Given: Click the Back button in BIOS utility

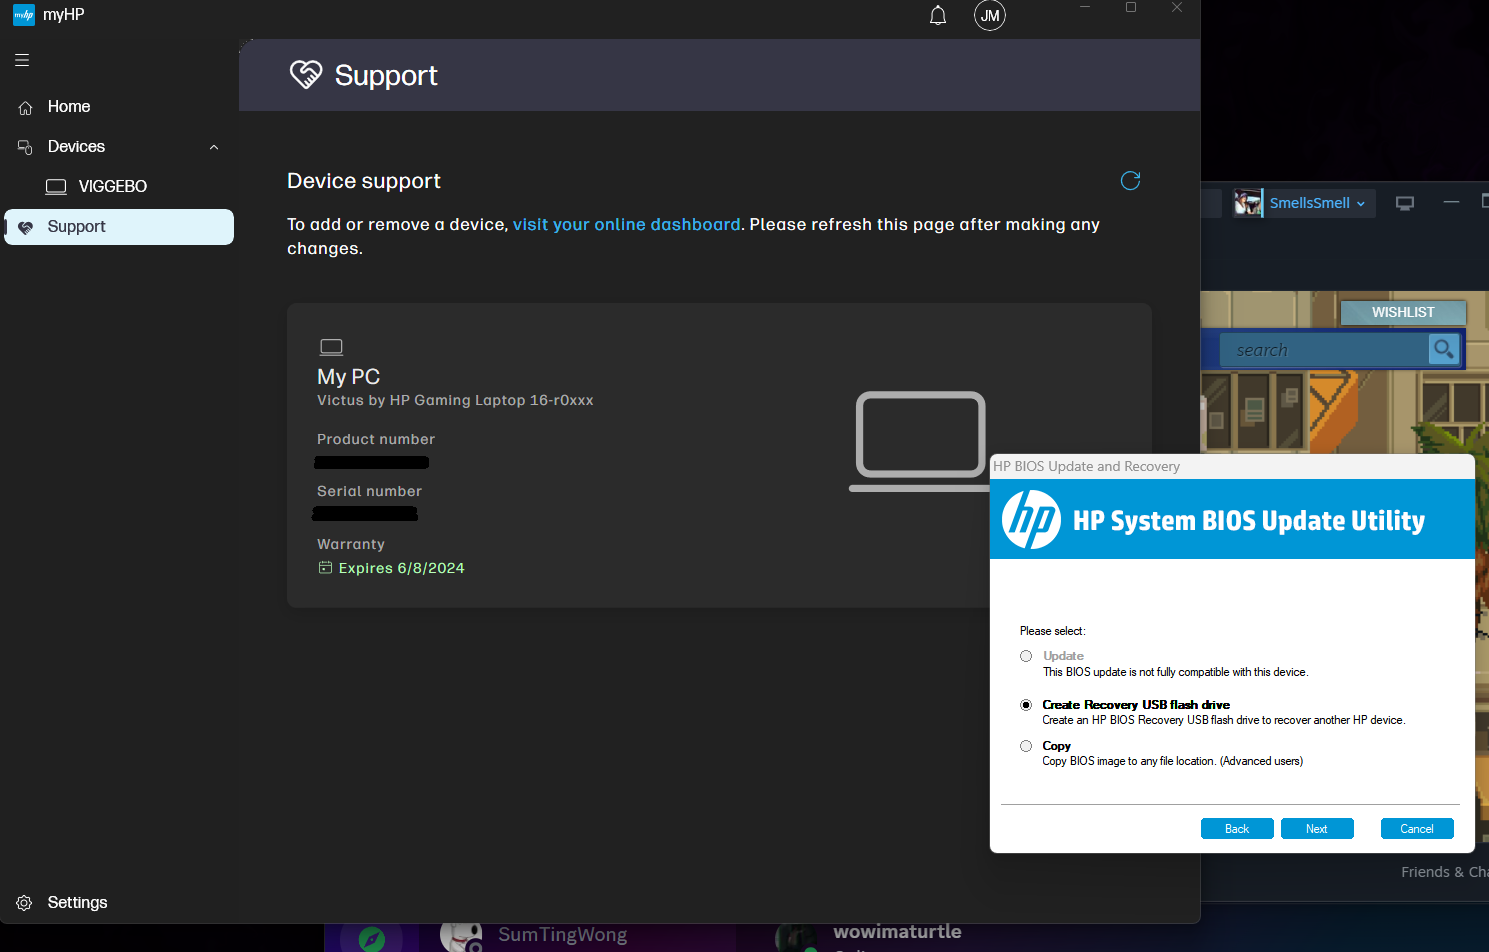Looking at the screenshot, I should 1237,829.
